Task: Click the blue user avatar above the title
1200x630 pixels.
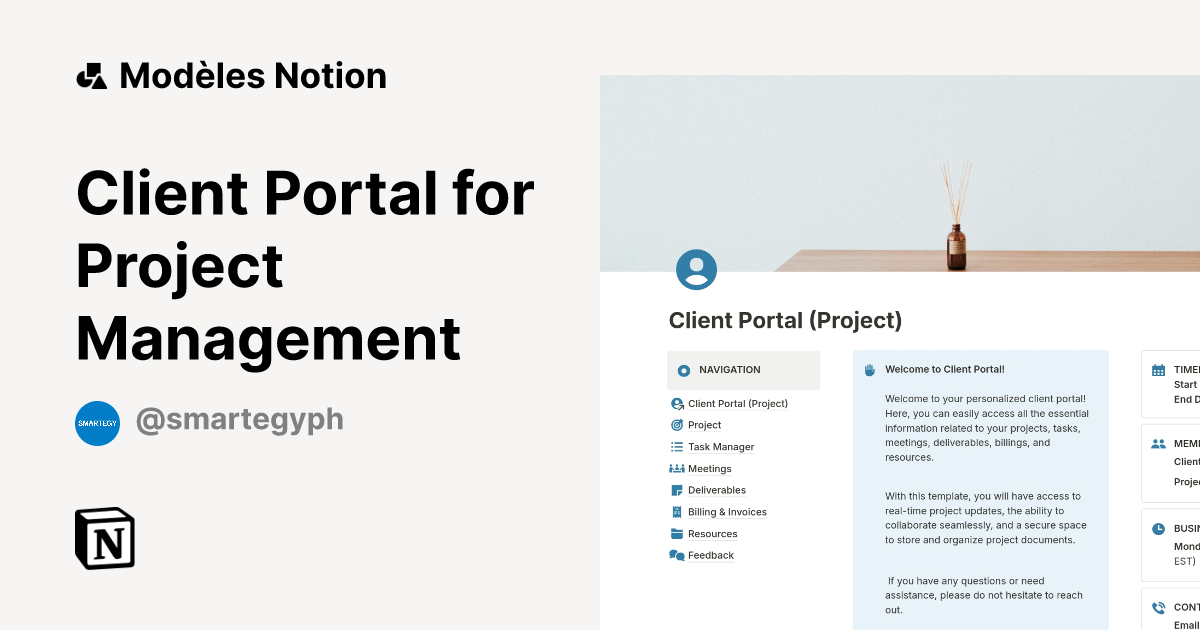Action: point(697,269)
